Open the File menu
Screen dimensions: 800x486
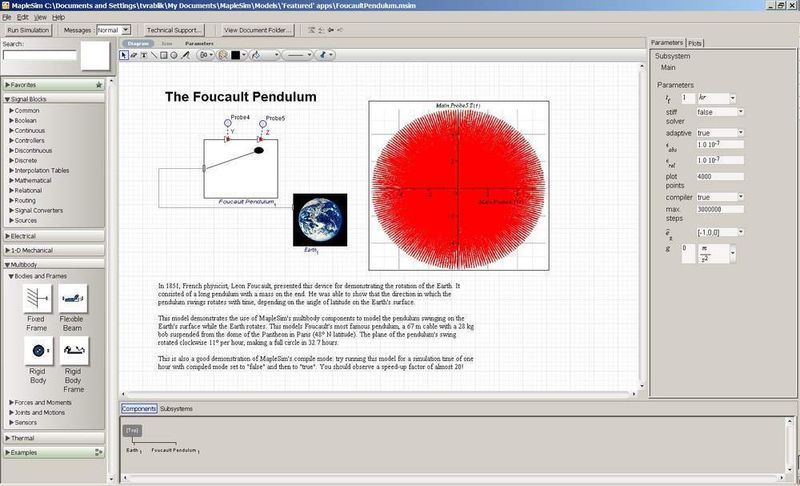click(x=7, y=17)
